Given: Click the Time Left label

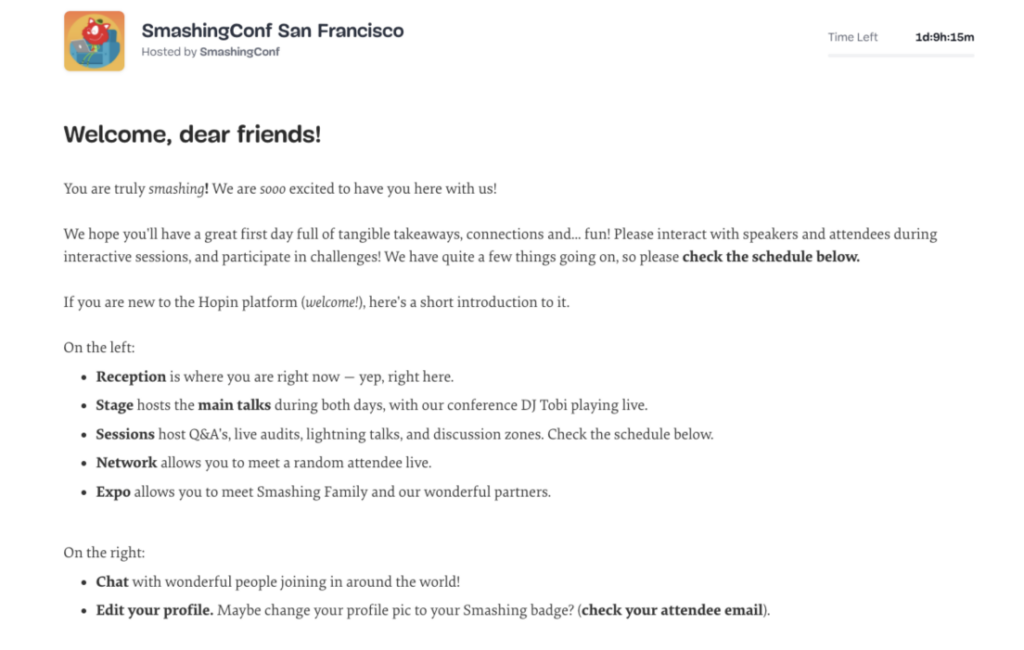Looking at the screenshot, I should pyautogui.click(x=852, y=37).
